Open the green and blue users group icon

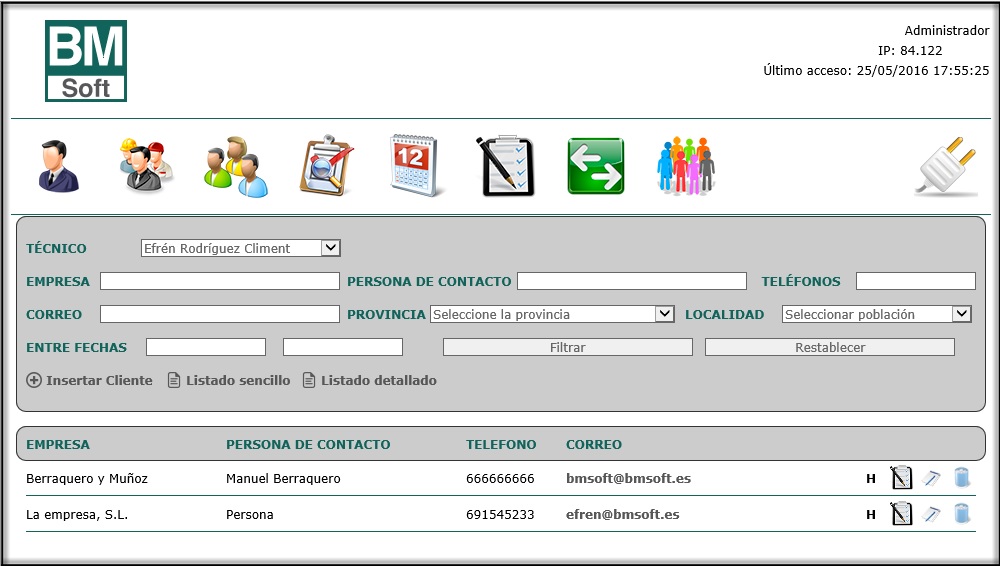tap(237, 166)
